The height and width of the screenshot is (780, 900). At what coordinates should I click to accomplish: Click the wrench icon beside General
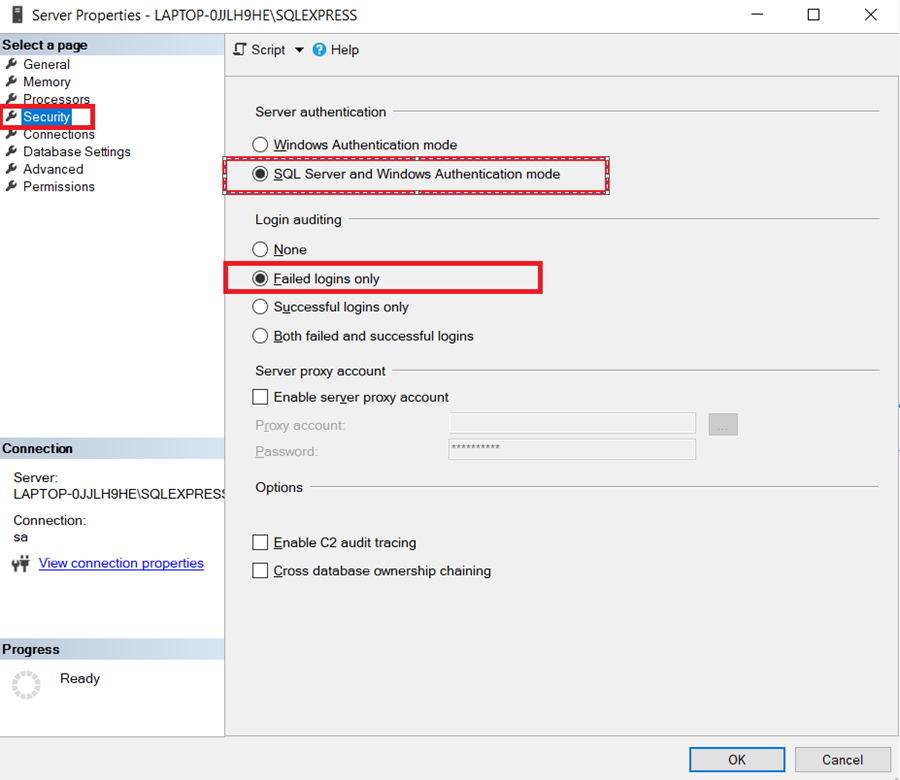[11, 64]
